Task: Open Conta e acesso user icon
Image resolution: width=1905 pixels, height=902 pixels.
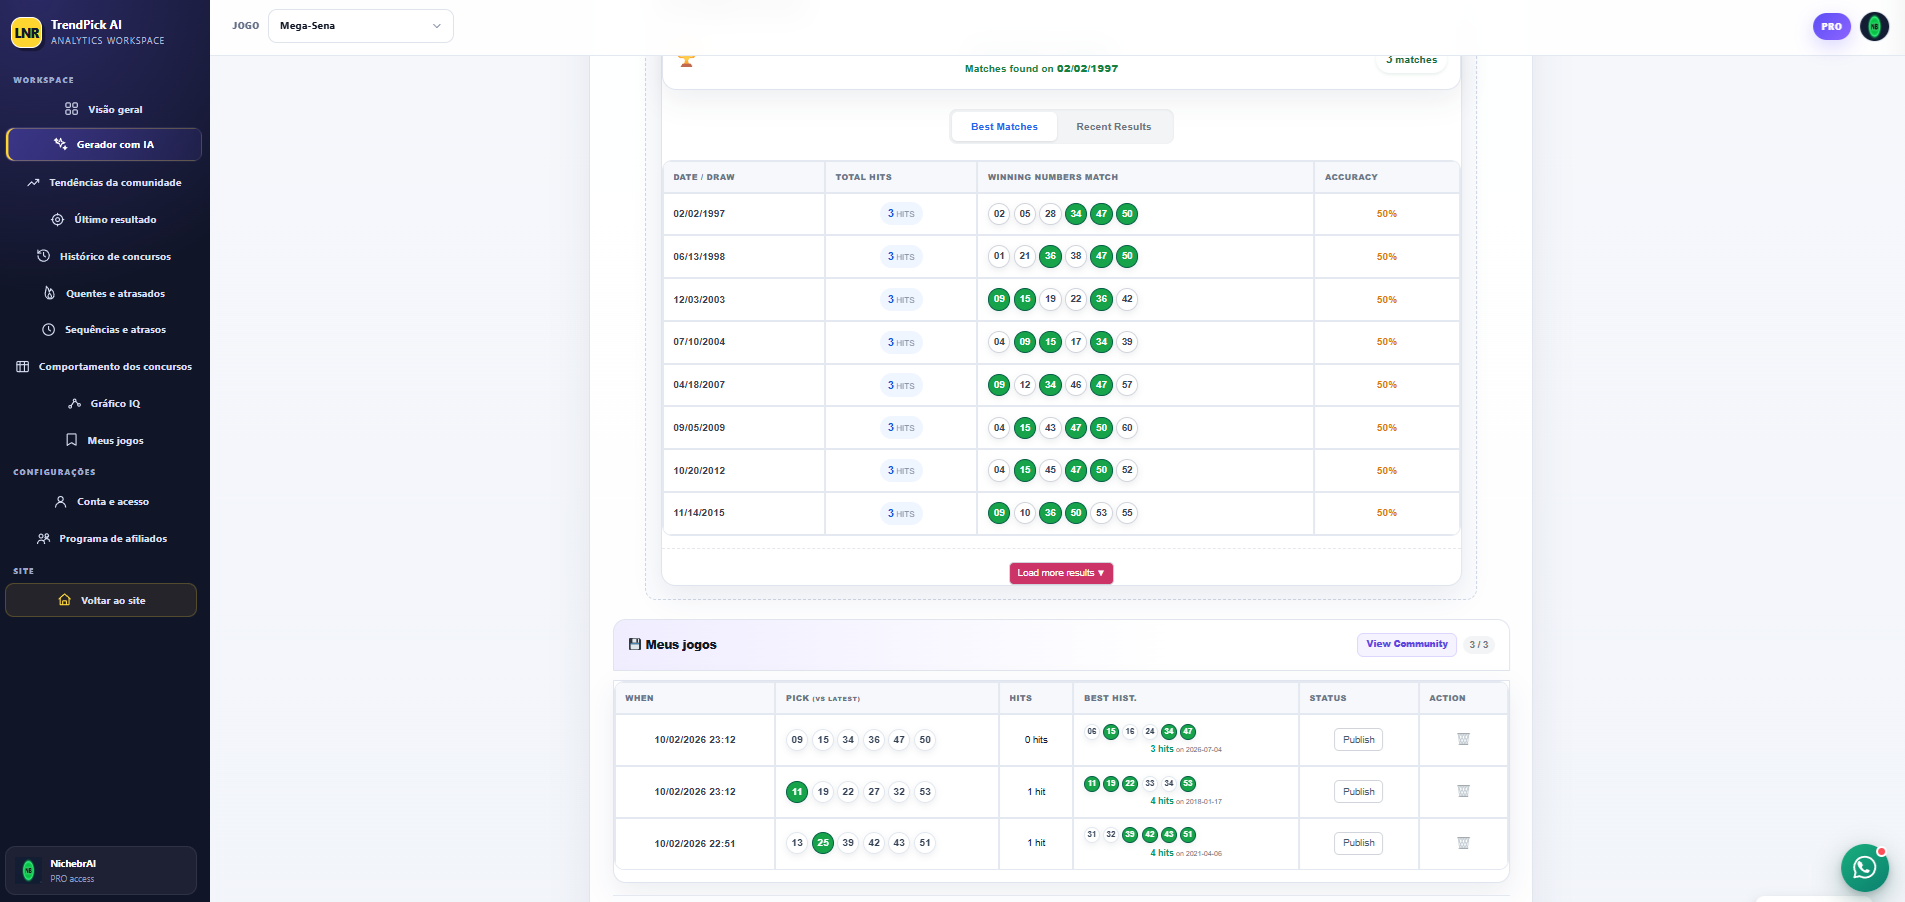Action: coord(60,502)
